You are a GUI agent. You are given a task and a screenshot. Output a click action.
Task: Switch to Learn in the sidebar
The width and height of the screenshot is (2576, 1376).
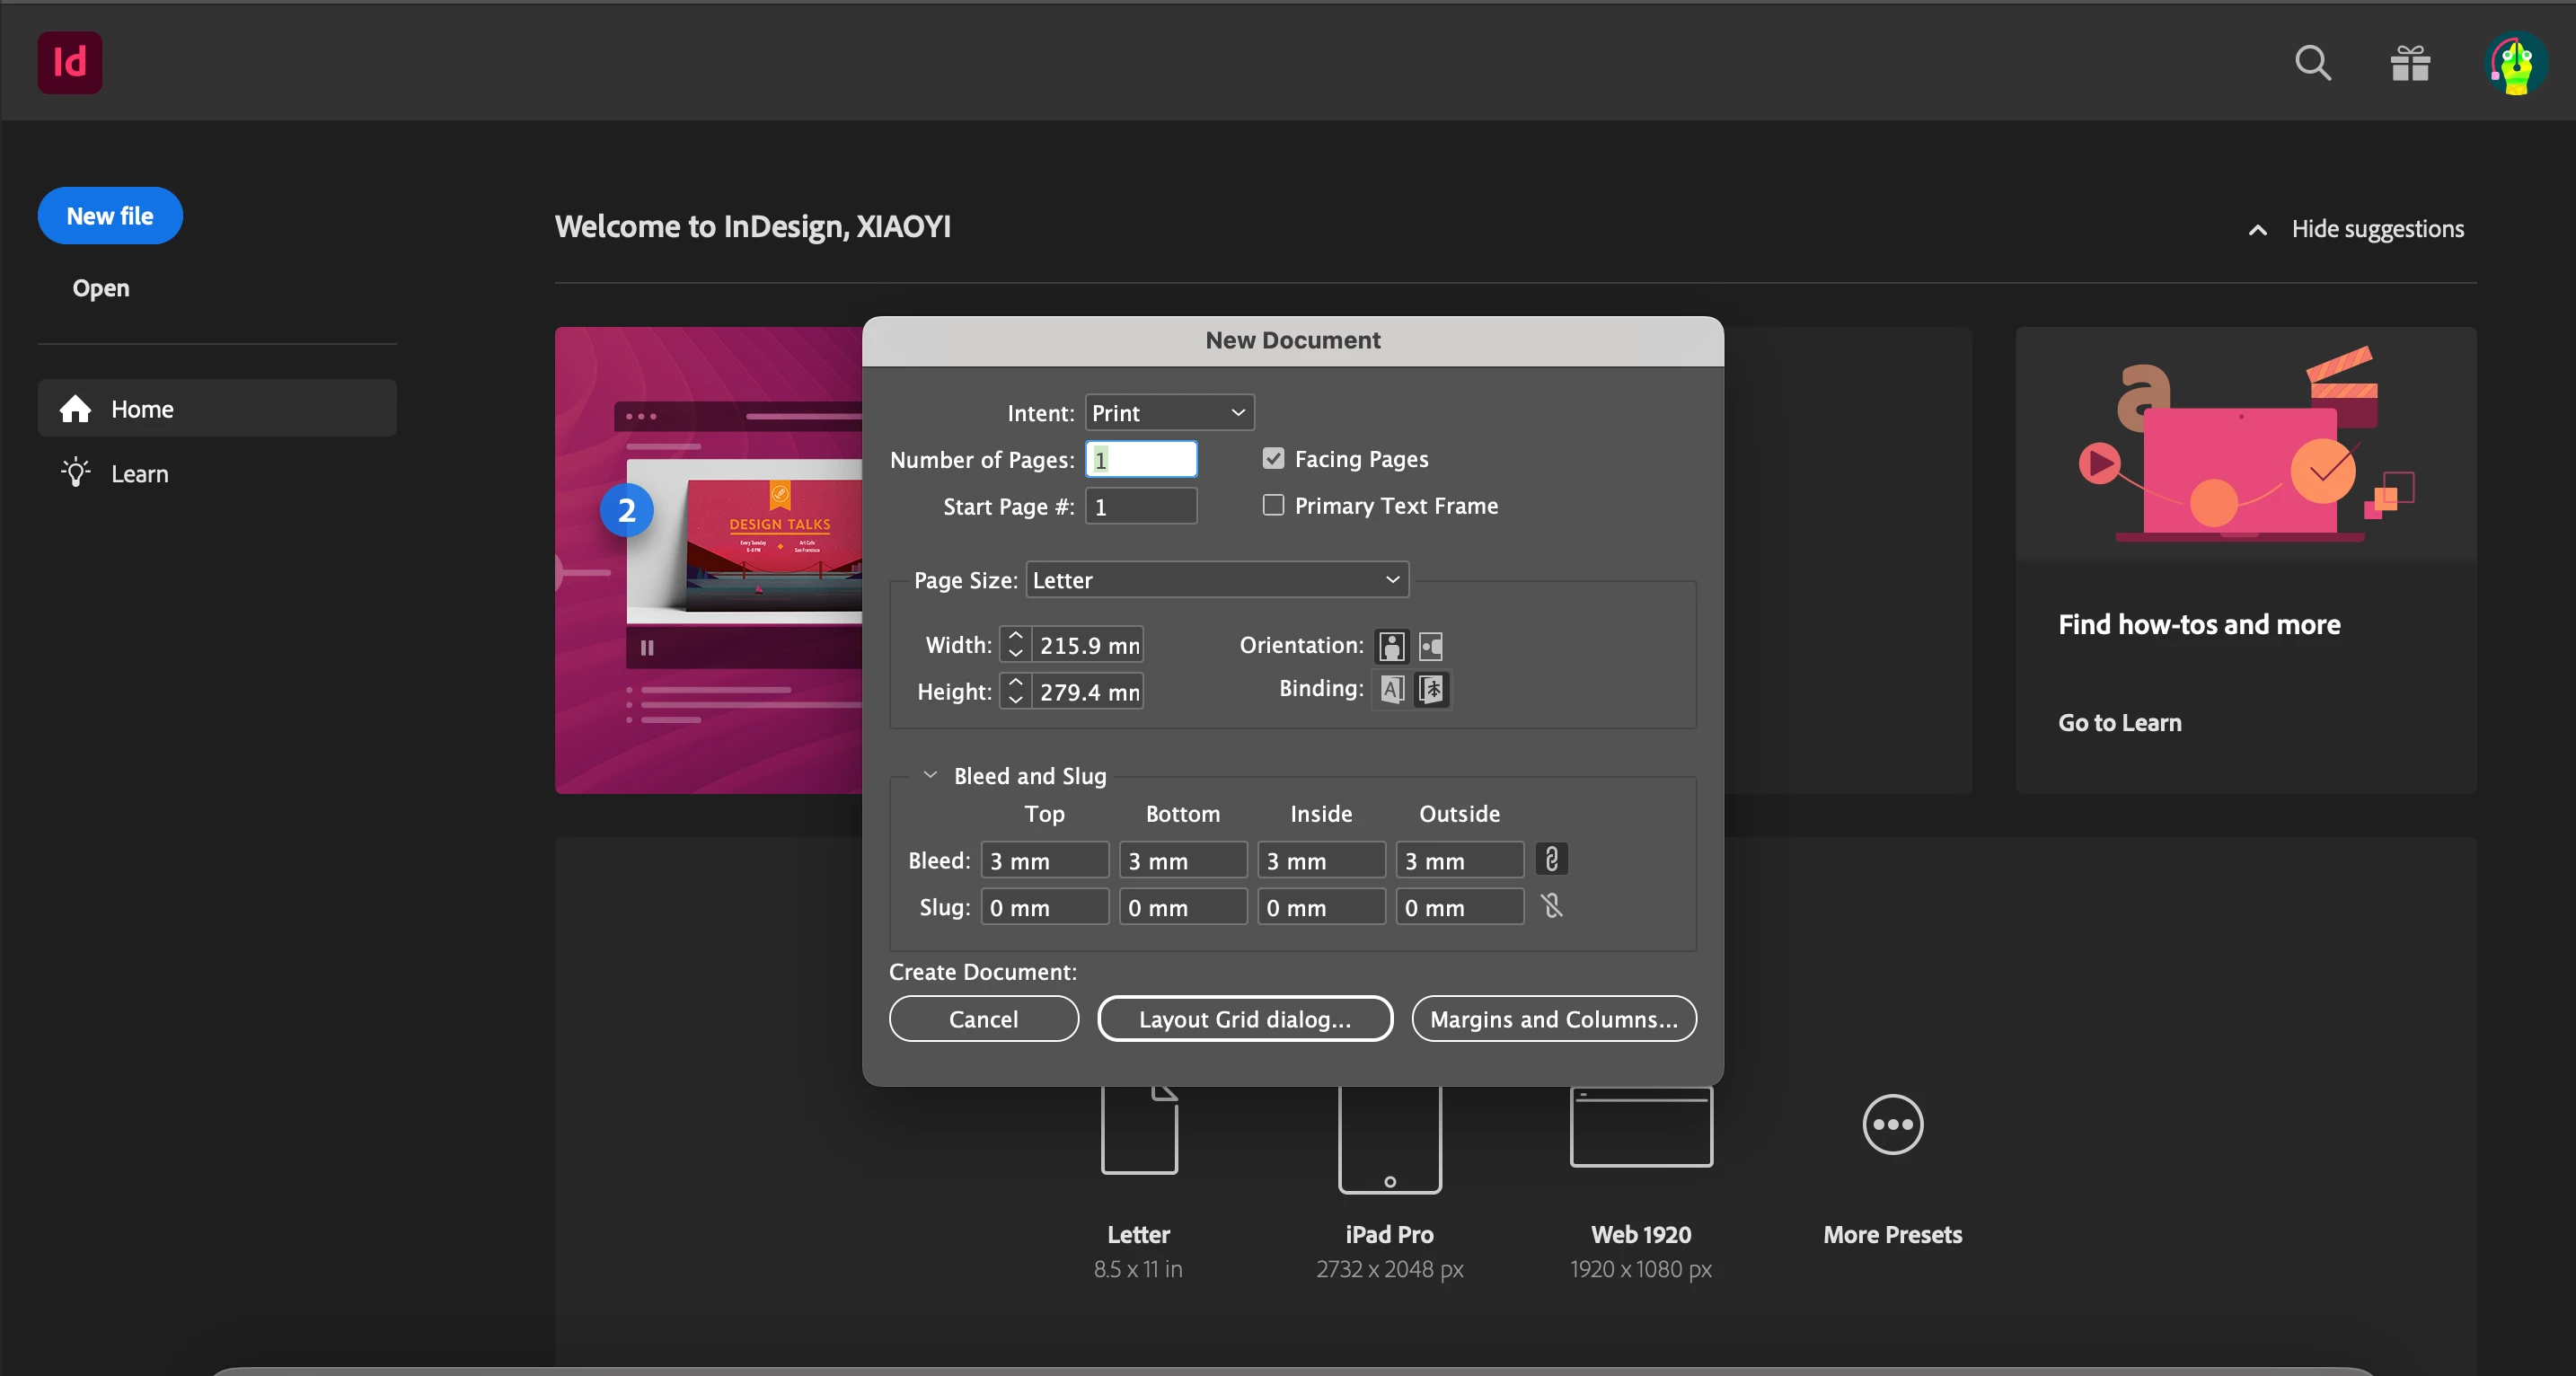pyautogui.click(x=140, y=474)
